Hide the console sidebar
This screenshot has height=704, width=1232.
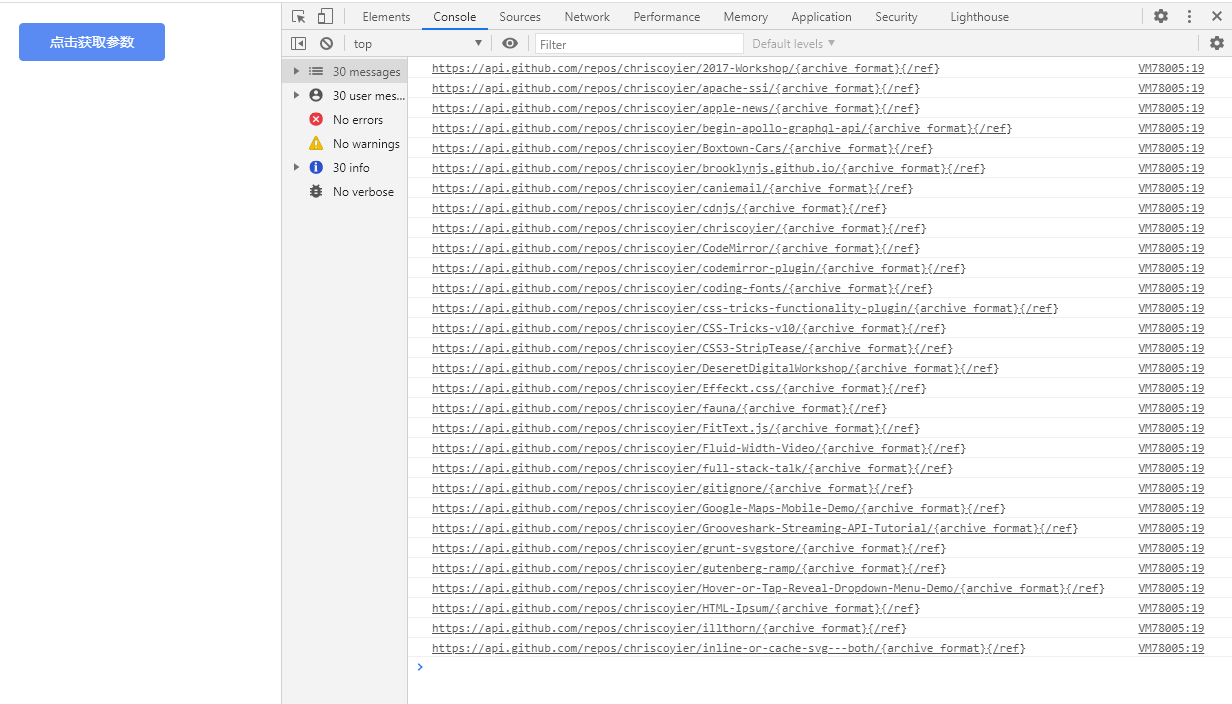click(298, 44)
